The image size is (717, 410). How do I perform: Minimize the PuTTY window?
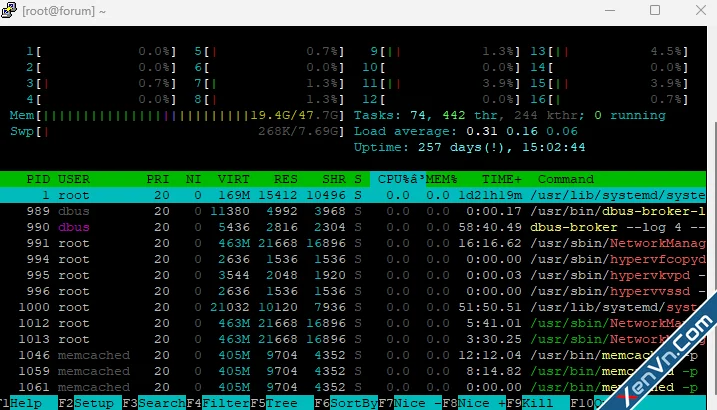610,10
